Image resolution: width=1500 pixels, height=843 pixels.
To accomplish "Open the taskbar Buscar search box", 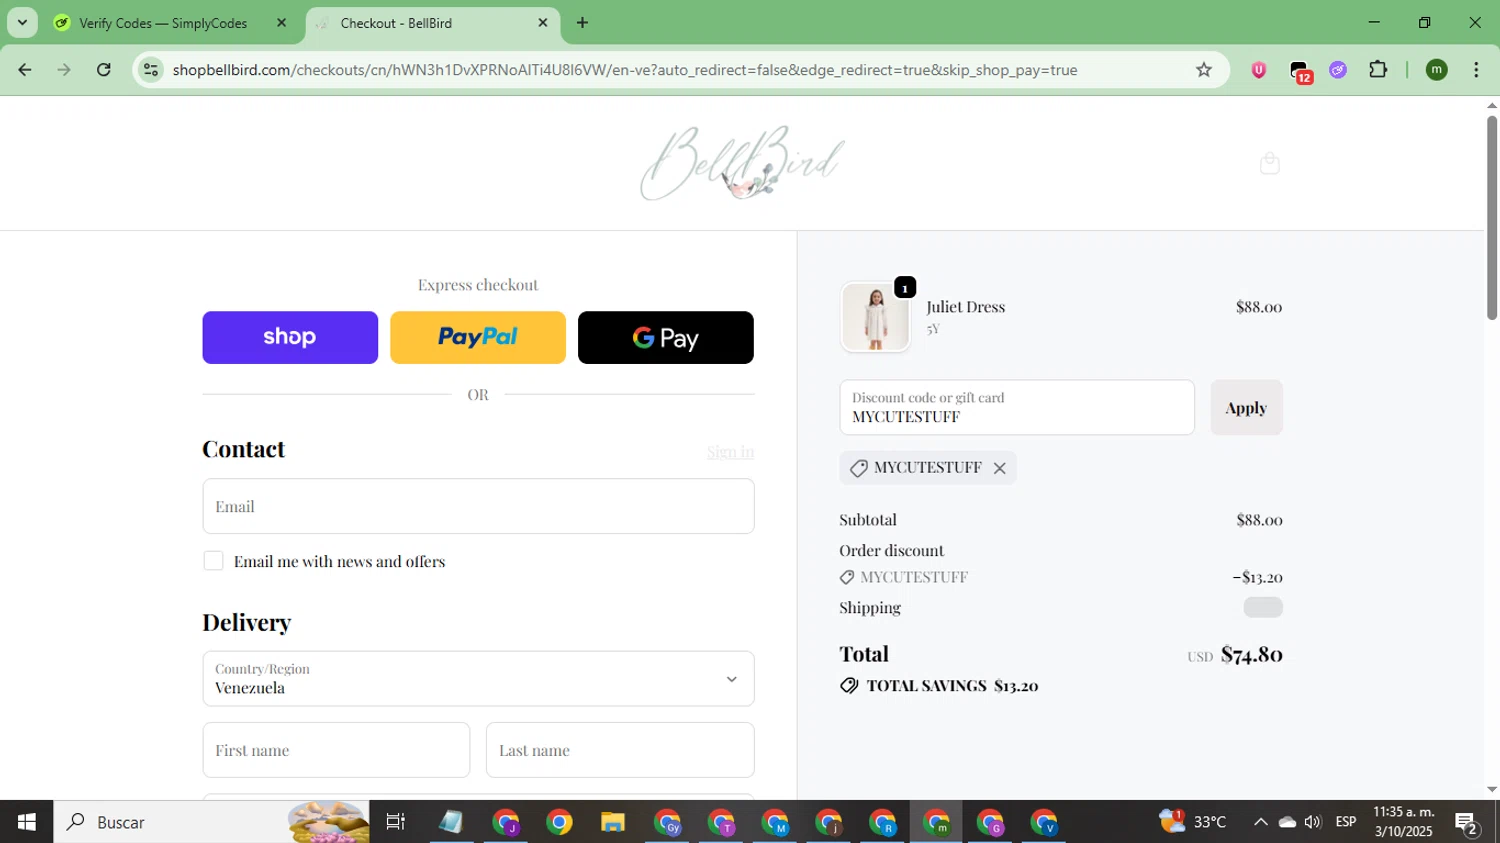I will click(x=211, y=822).
